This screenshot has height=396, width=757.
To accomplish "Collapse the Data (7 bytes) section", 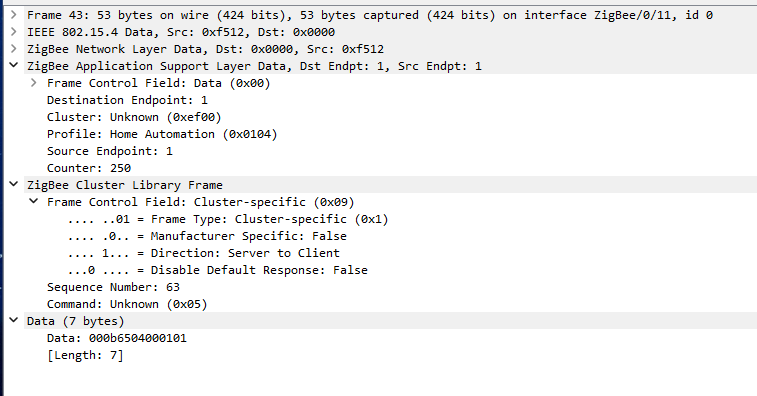I will pos(14,320).
